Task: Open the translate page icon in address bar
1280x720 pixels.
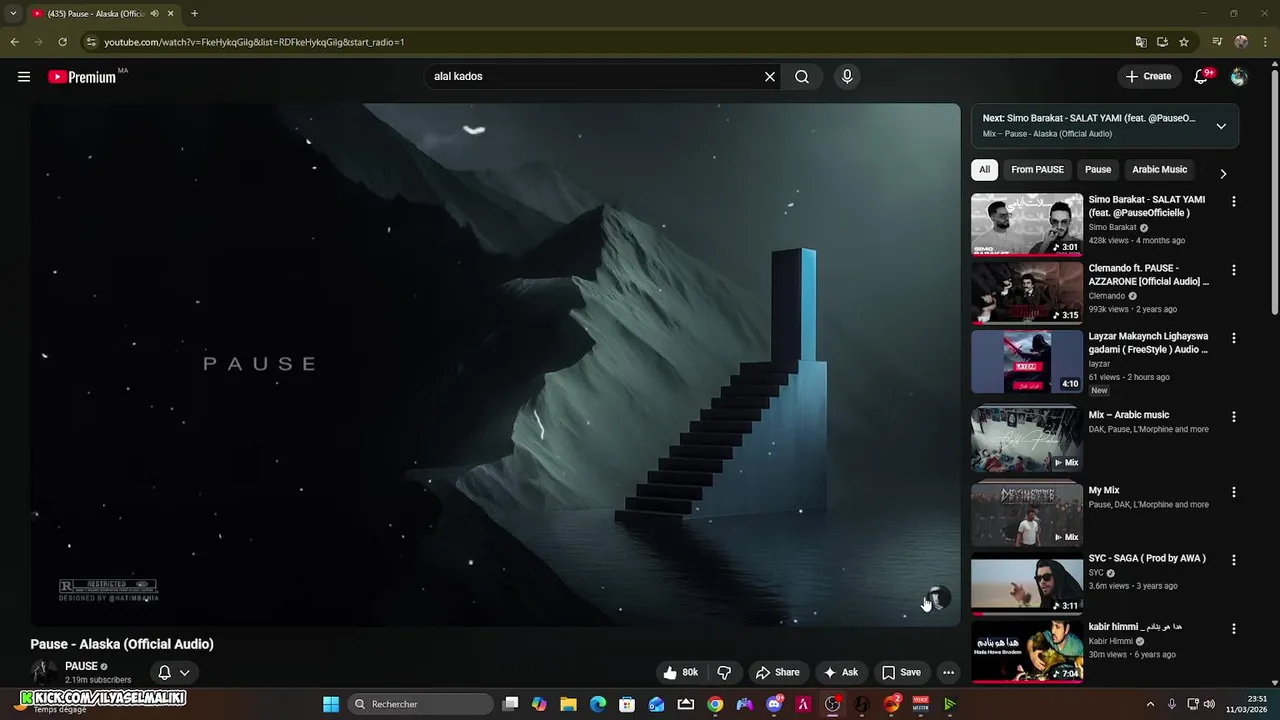Action: click(x=1141, y=42)
